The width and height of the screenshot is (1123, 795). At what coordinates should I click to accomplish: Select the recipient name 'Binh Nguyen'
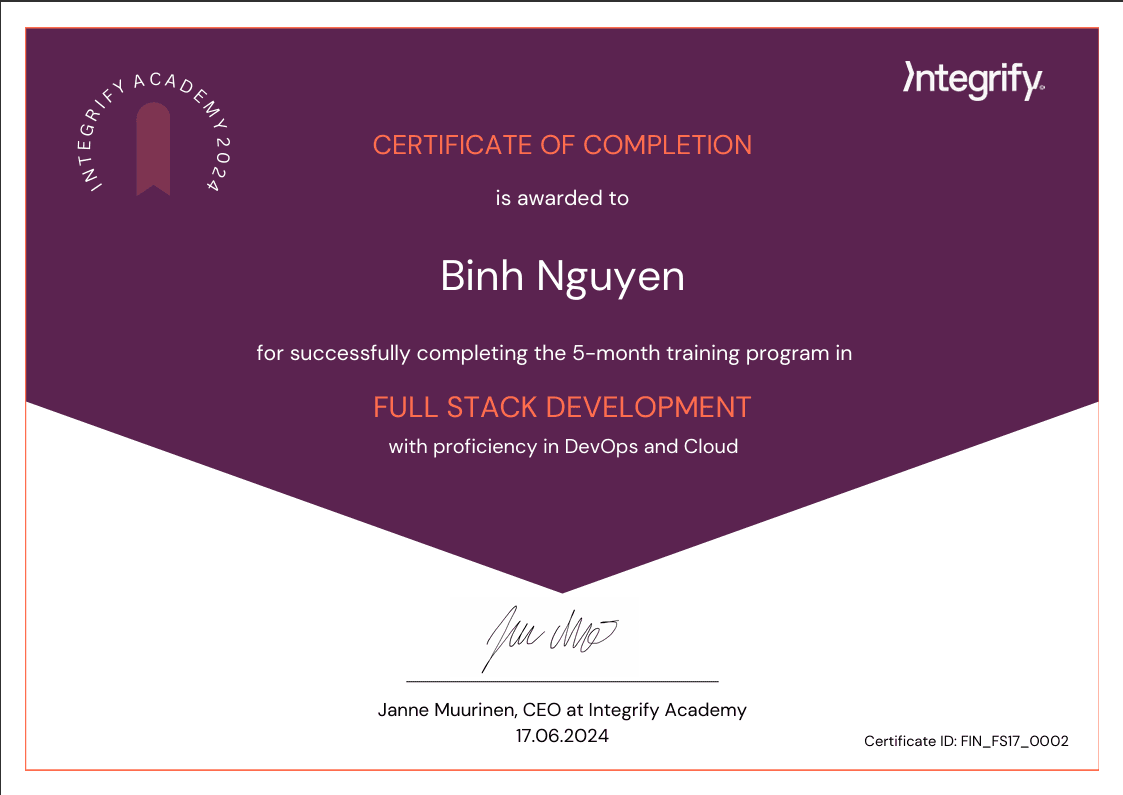coord(562,277)
